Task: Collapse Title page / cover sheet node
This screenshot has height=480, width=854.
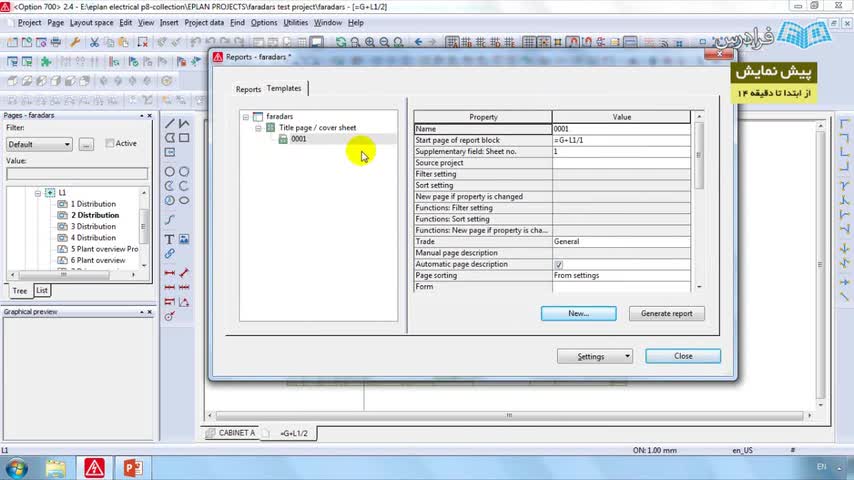Action: coord(258,128)
